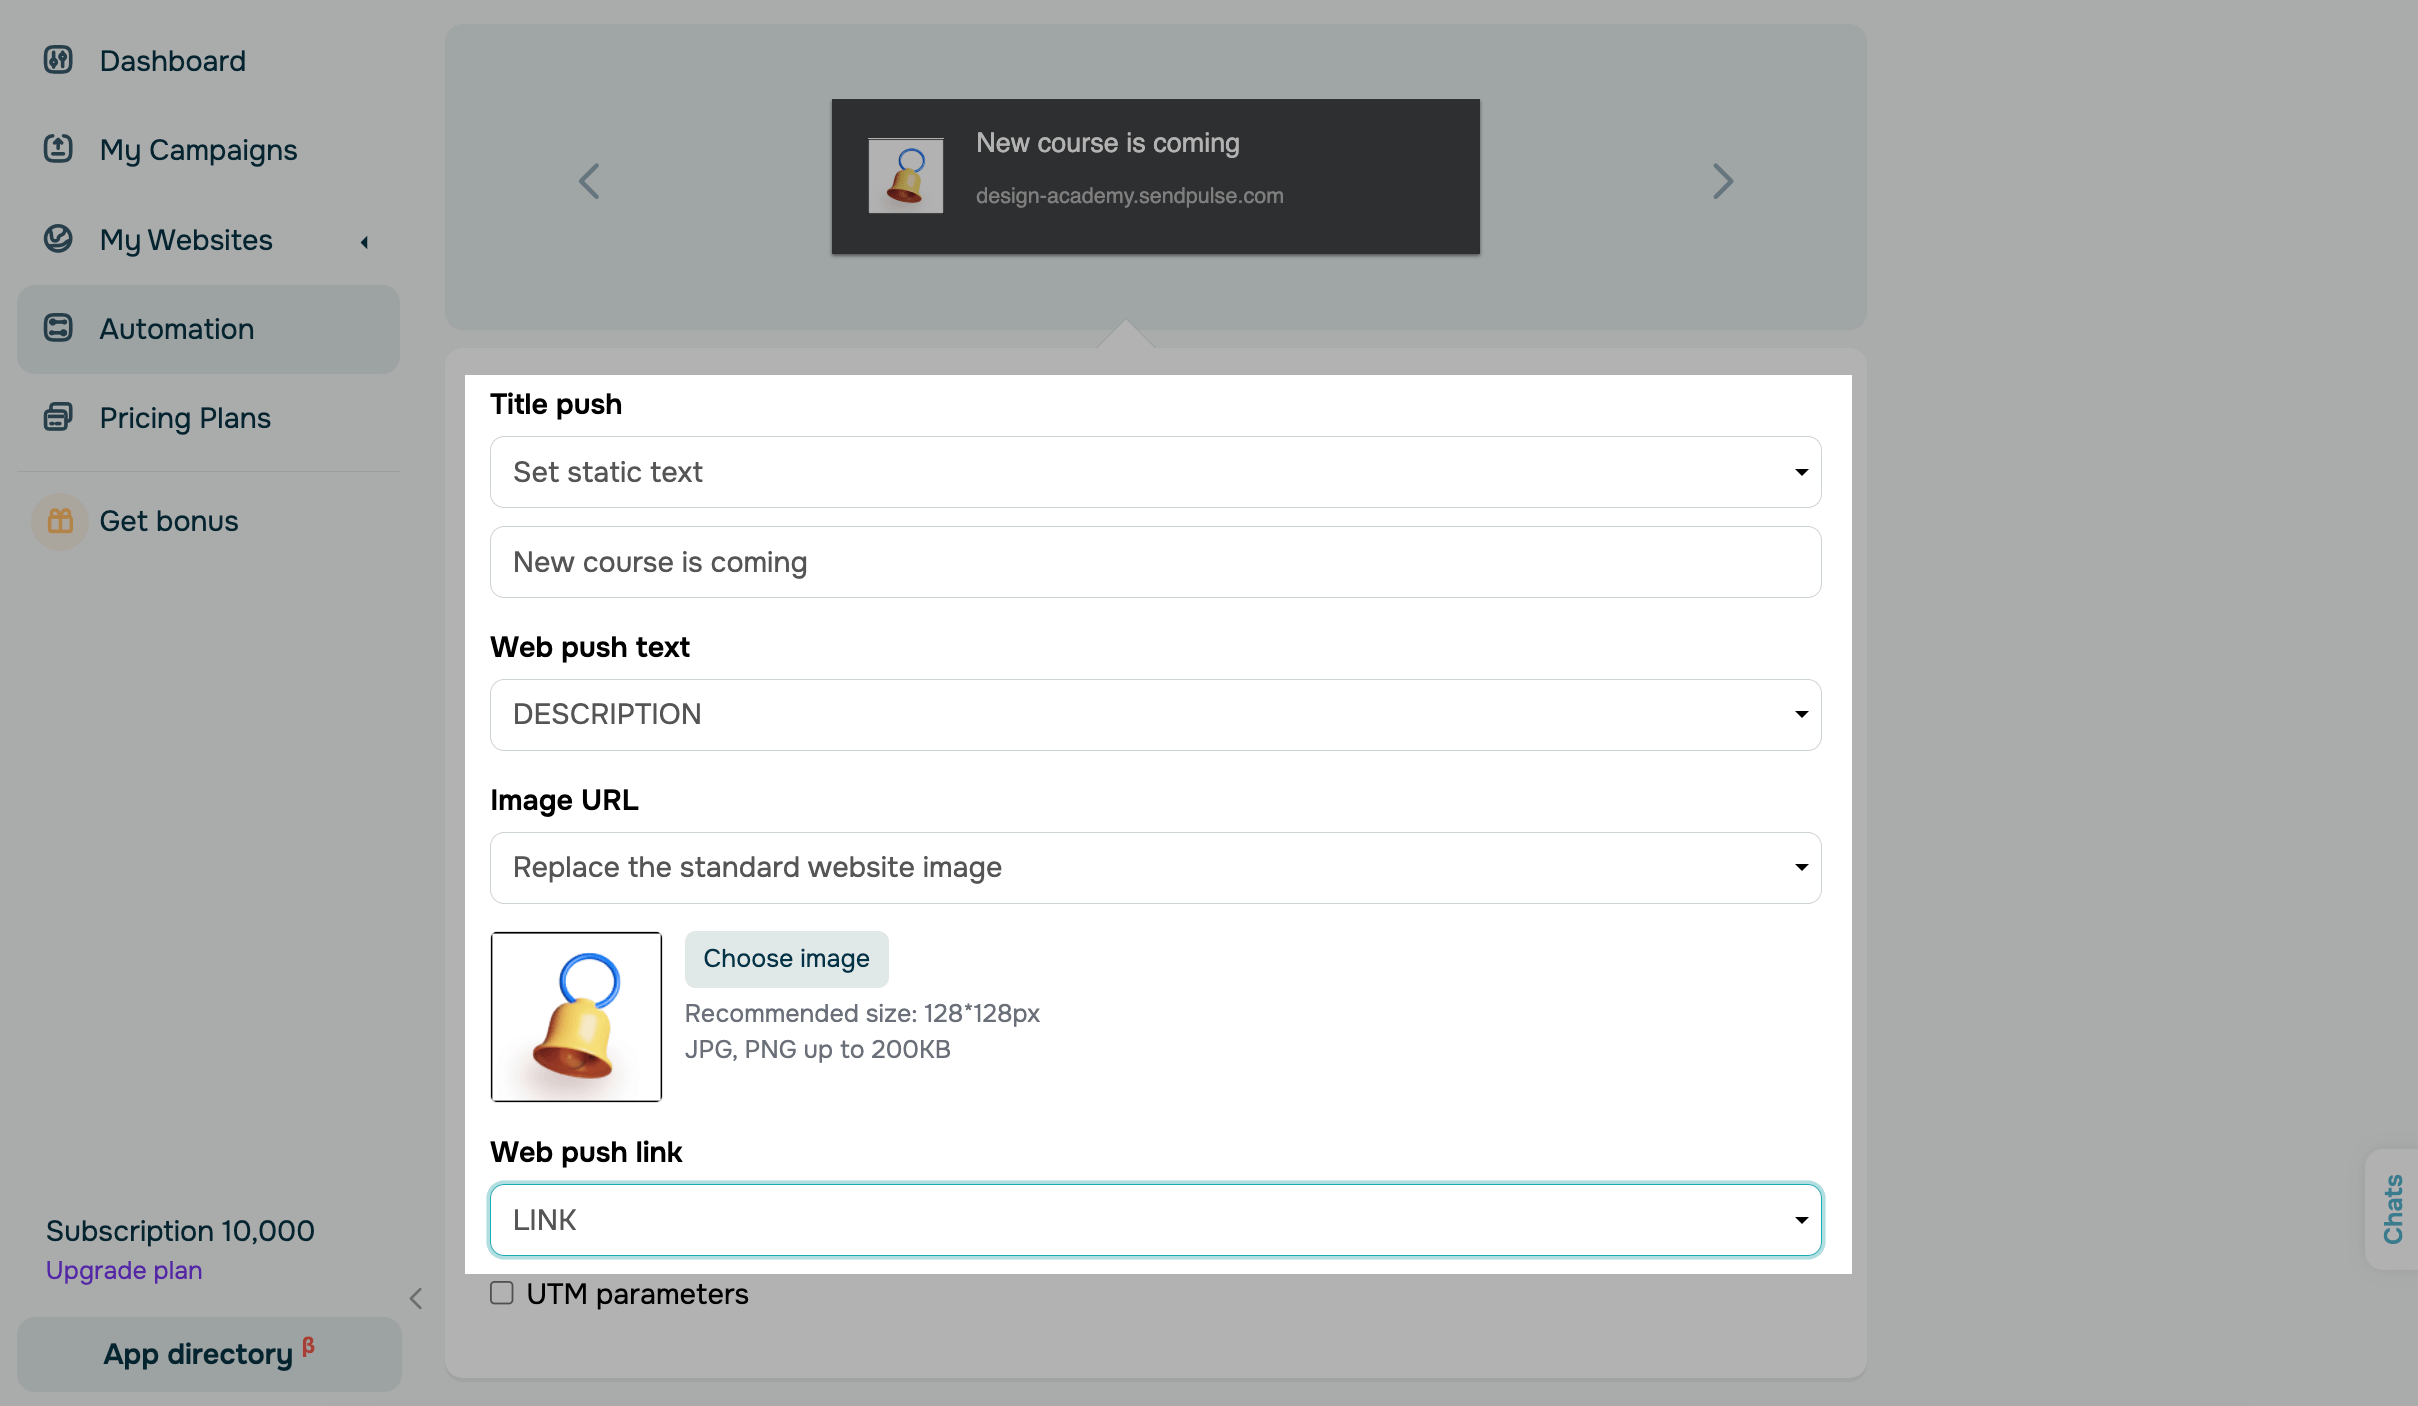Open the Web push link dropdown
The image size is (2418, 1406).
tap(1155, 1220)
